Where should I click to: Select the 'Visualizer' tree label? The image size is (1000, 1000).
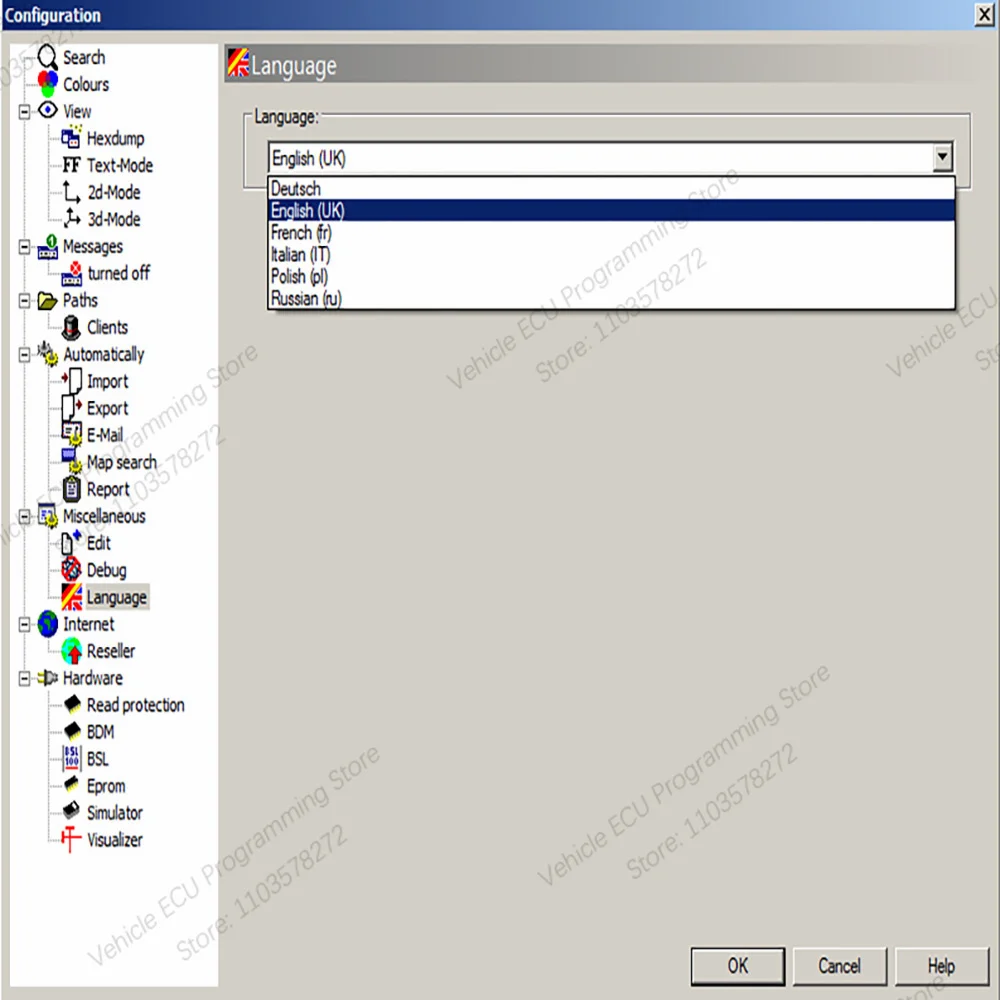115,839
